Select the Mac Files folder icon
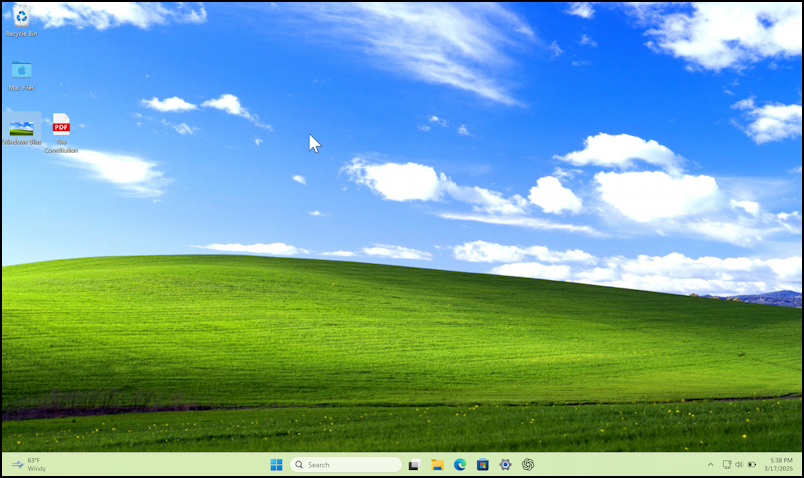The width and height of the screenshot is (804, 478). pyautogui.click(x=22, y=75)
